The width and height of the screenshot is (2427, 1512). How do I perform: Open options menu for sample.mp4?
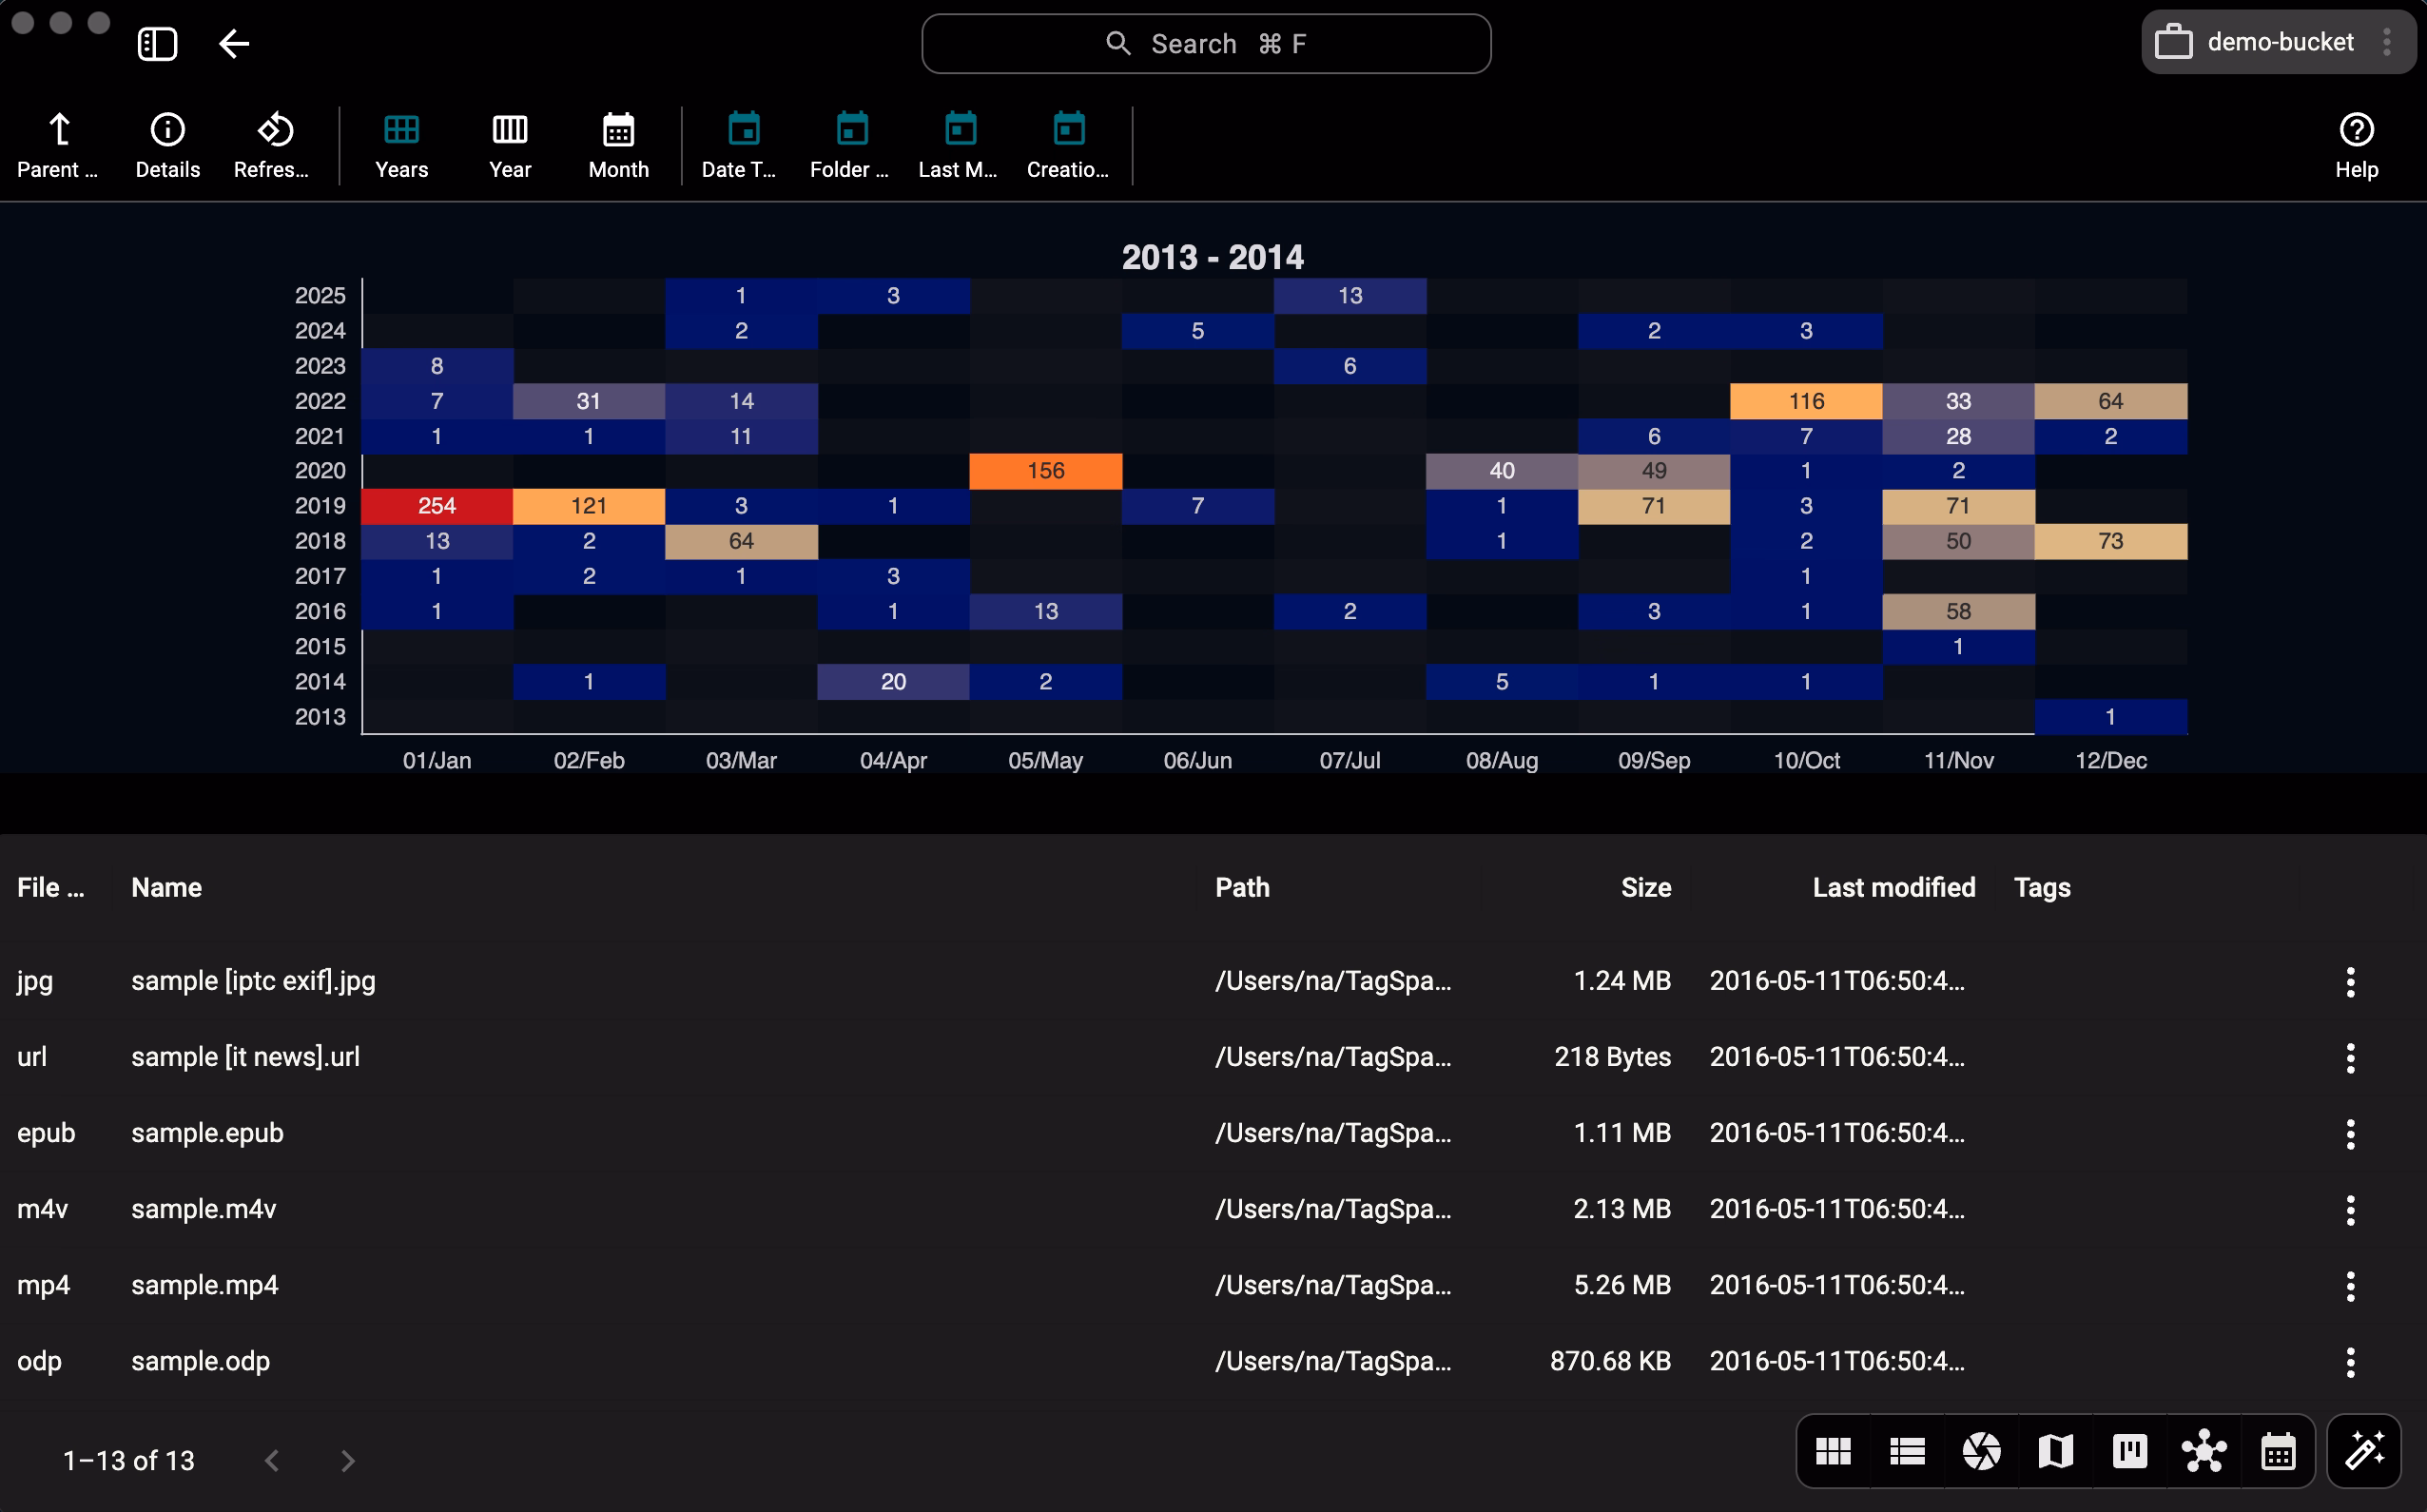pos(2349,1285)
